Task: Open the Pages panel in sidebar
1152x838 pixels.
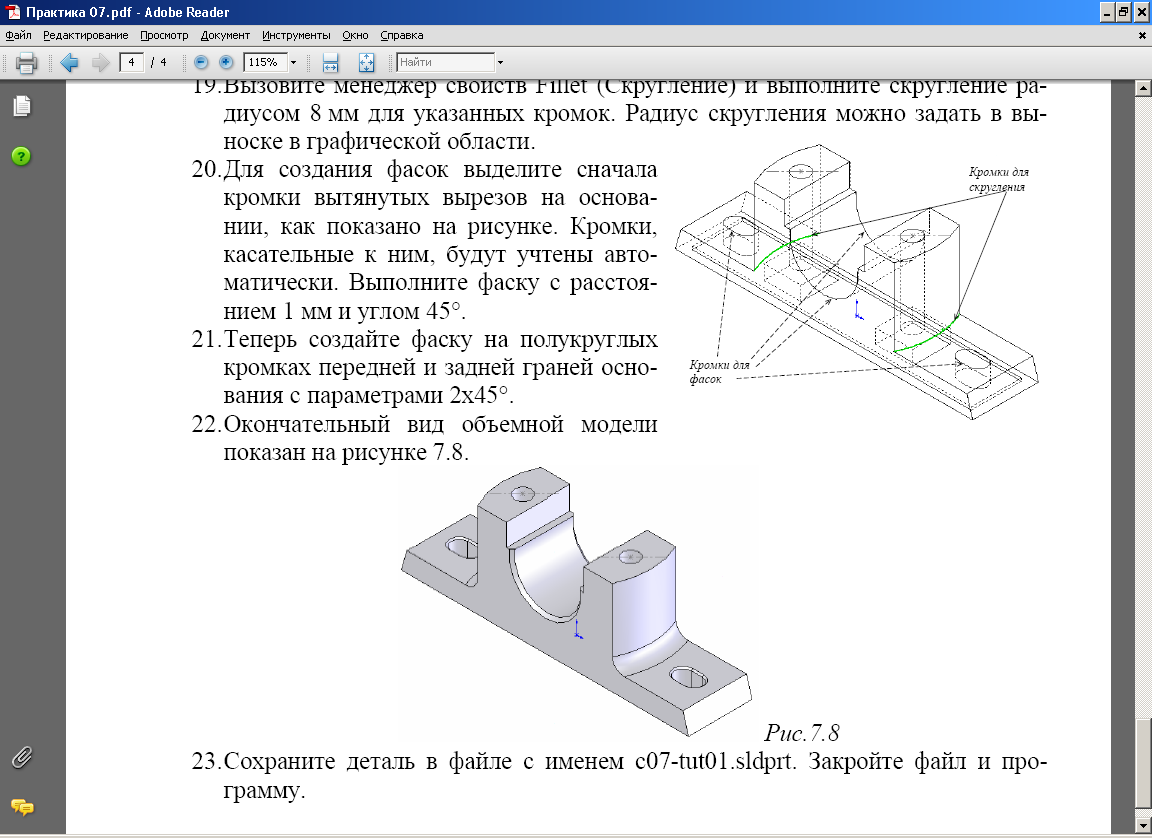Action: (22, 106)
